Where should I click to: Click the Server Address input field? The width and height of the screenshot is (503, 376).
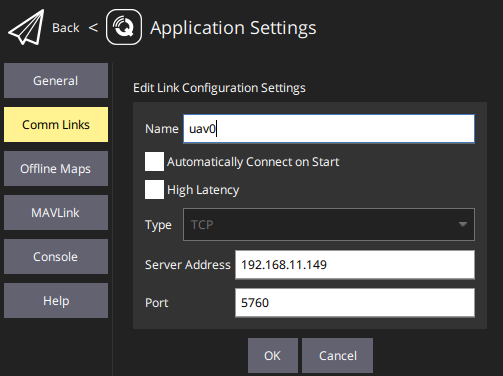355,265
